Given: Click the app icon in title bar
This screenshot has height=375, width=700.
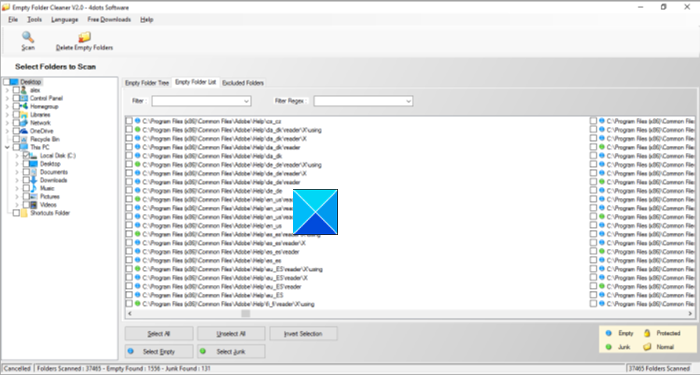Looking at the screenshot, I should [6, 7].
